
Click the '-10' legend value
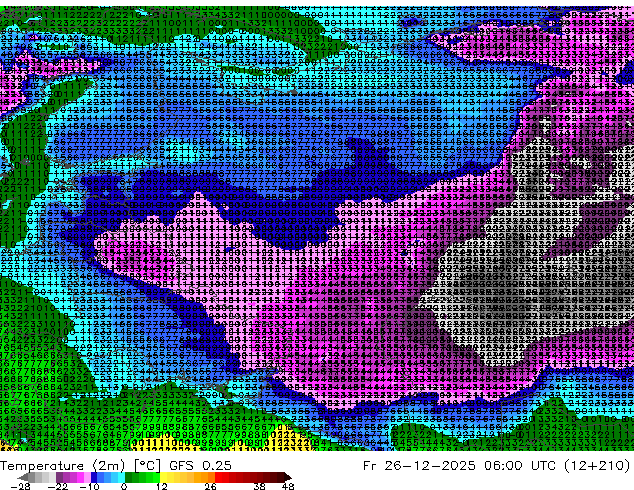tap(89, 486)
